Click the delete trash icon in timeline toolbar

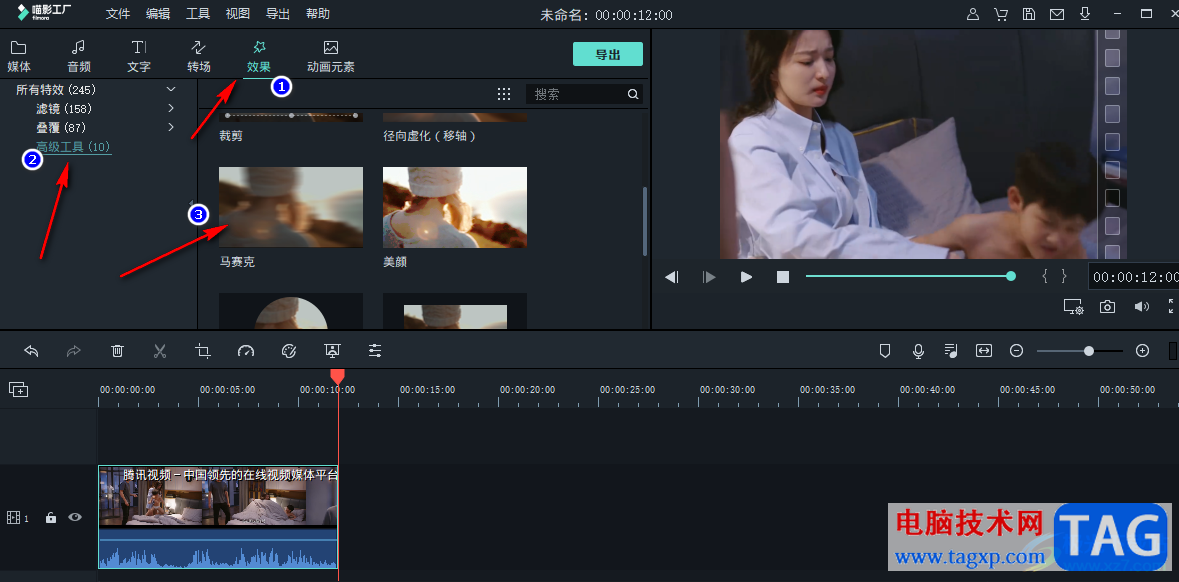click(x=117, y=351)
